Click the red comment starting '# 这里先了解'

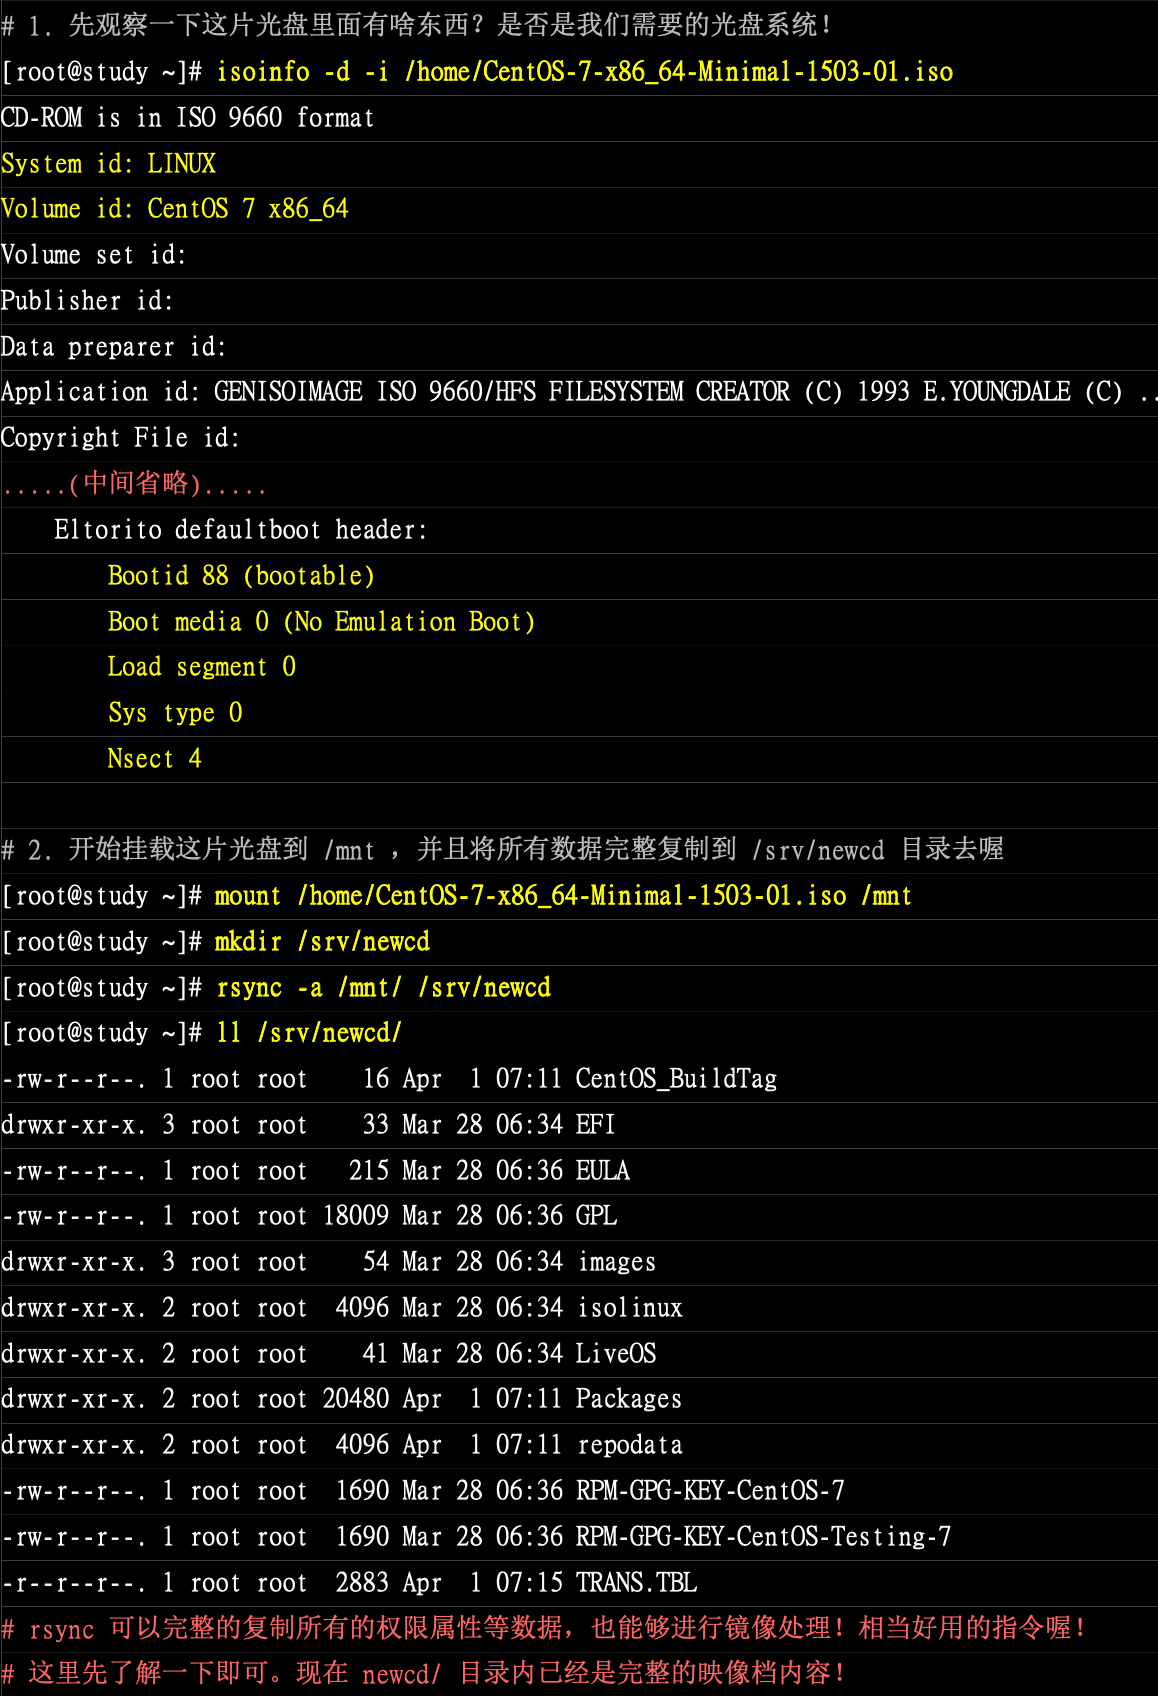424,1674
